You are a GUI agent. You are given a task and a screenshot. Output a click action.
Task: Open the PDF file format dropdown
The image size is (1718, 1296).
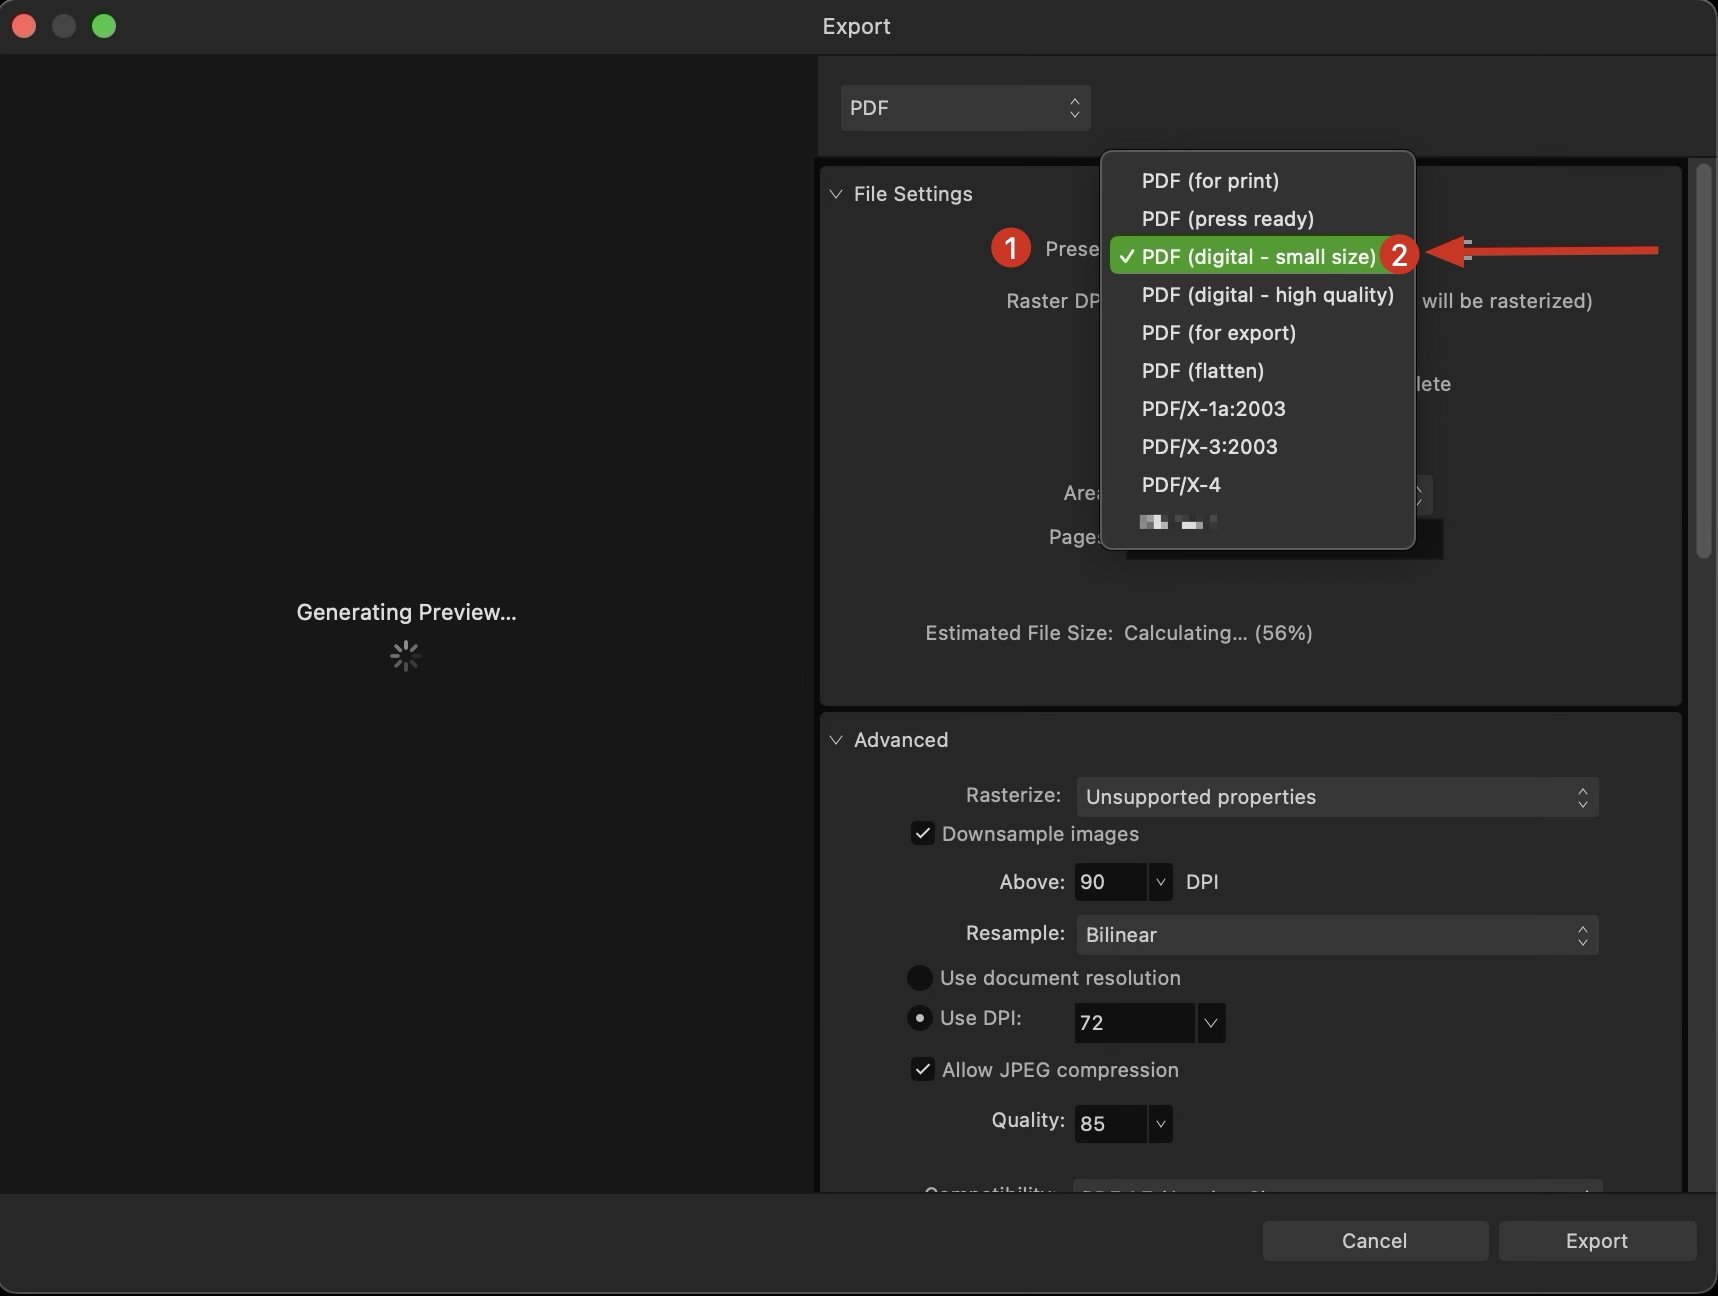pyautogui.click(x=965, y=108)
